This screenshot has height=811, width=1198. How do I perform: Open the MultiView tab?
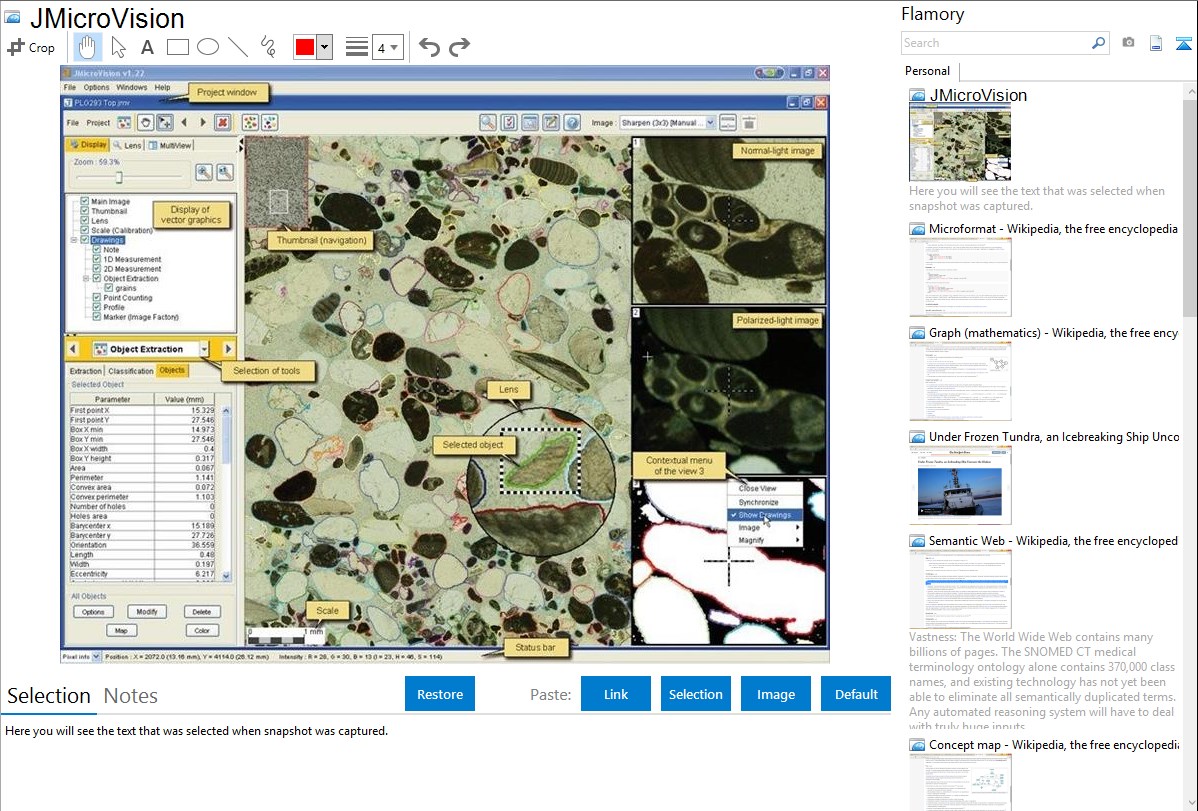(x=170, y=145)
